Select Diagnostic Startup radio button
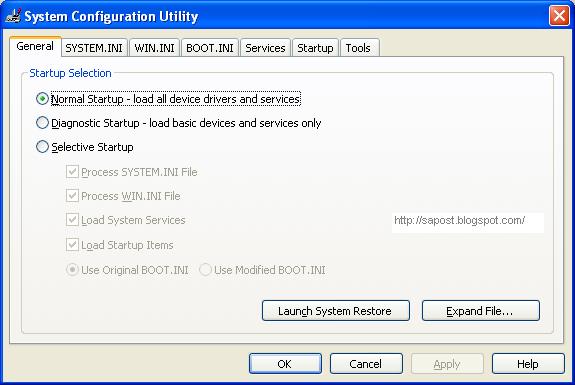Screen dimensions: 575x385 42,123
